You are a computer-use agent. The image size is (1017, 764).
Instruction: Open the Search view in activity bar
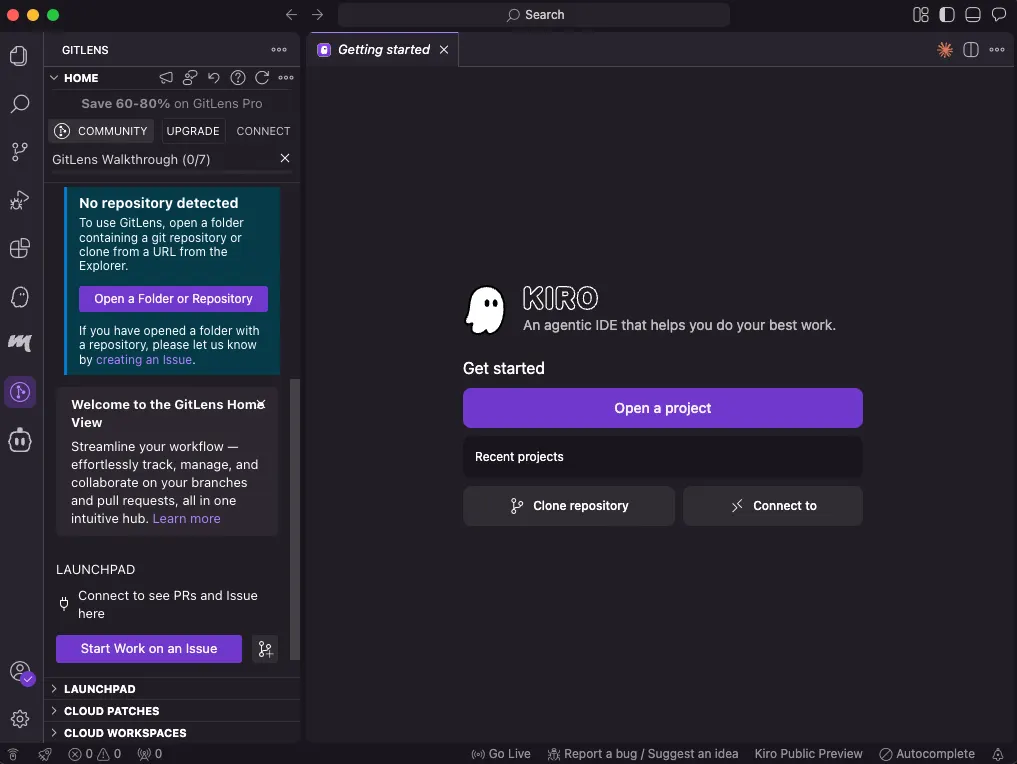click(x=19, y=104)
